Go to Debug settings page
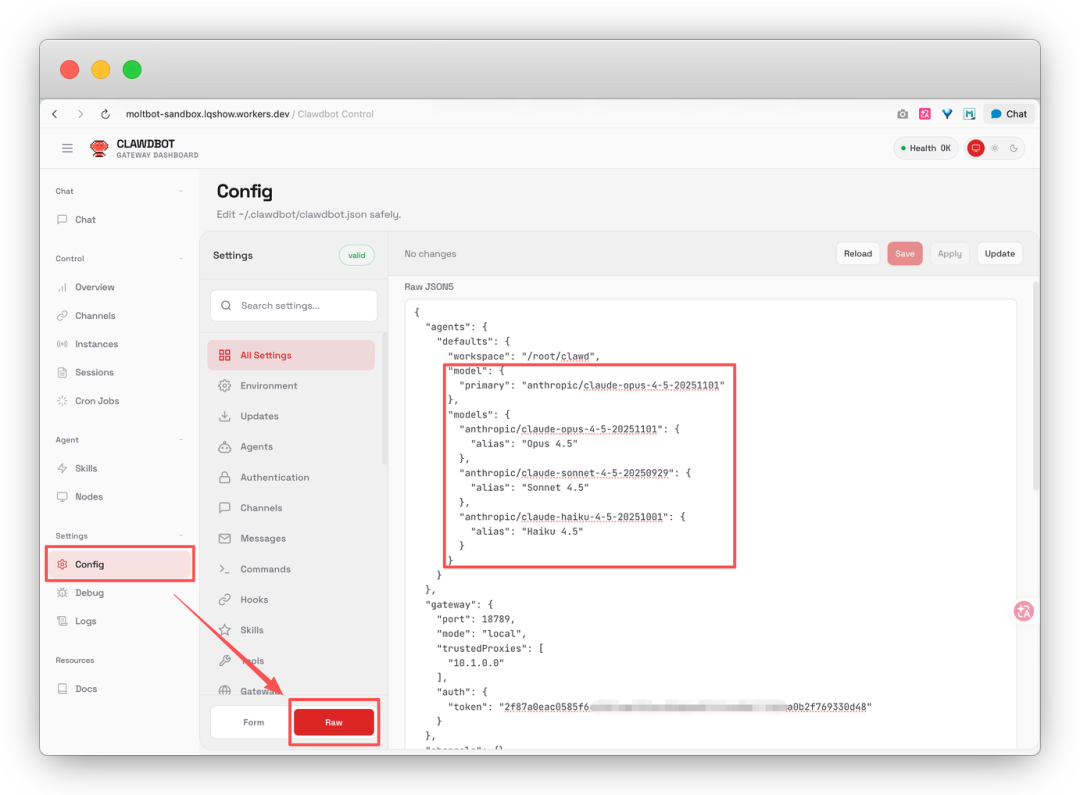 tap(89, 593)
